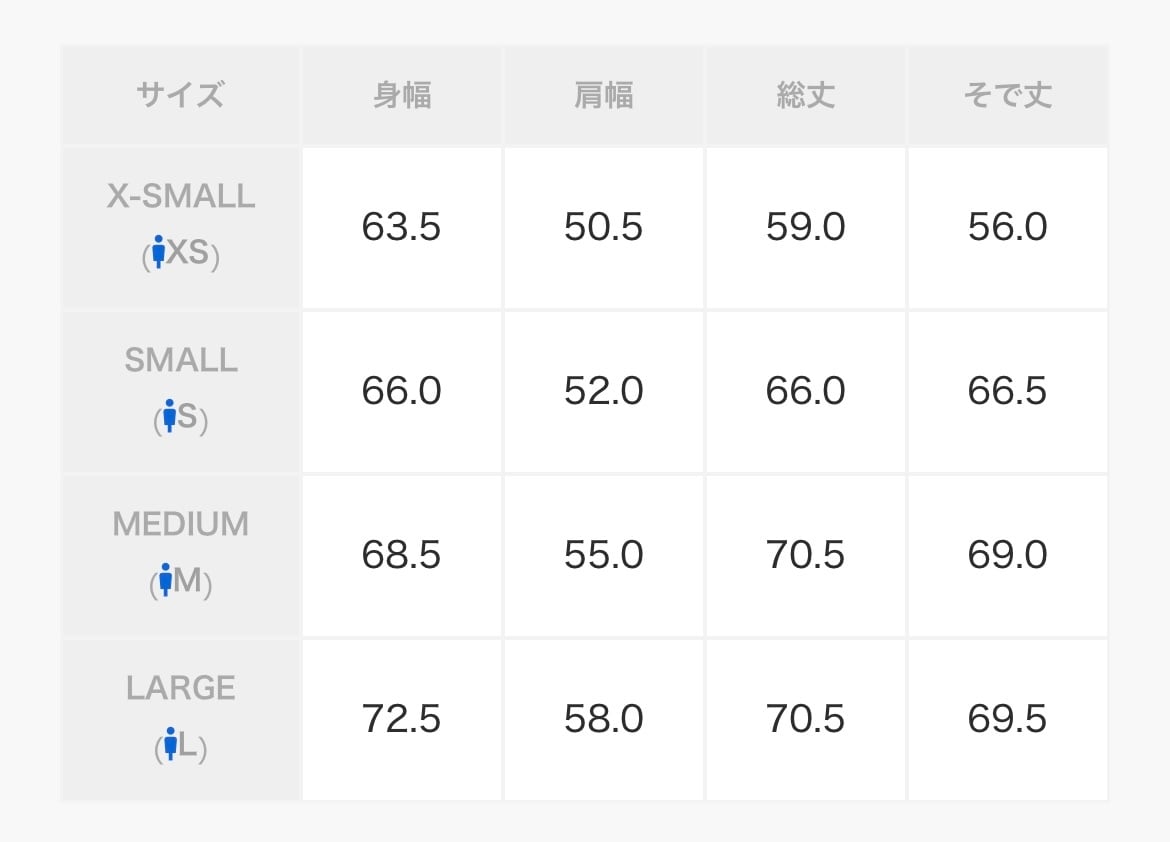Click the 肩幅 column header

click(604, 96)
